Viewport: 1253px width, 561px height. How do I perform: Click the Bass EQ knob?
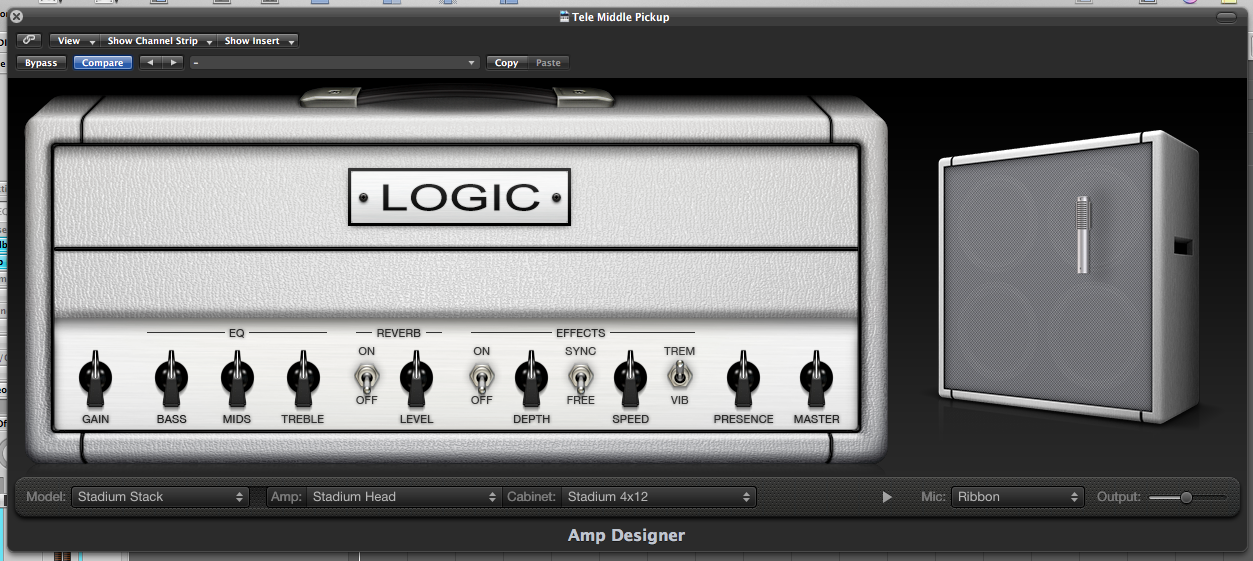click(171, 379)
